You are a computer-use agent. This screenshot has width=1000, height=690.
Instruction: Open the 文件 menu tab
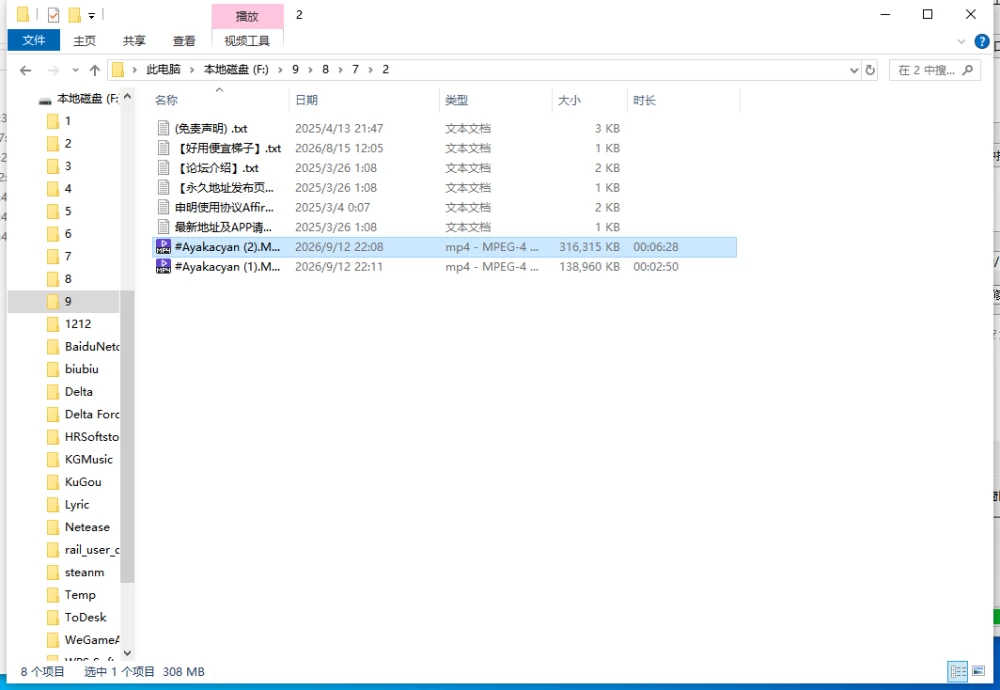tap(34, 41)
